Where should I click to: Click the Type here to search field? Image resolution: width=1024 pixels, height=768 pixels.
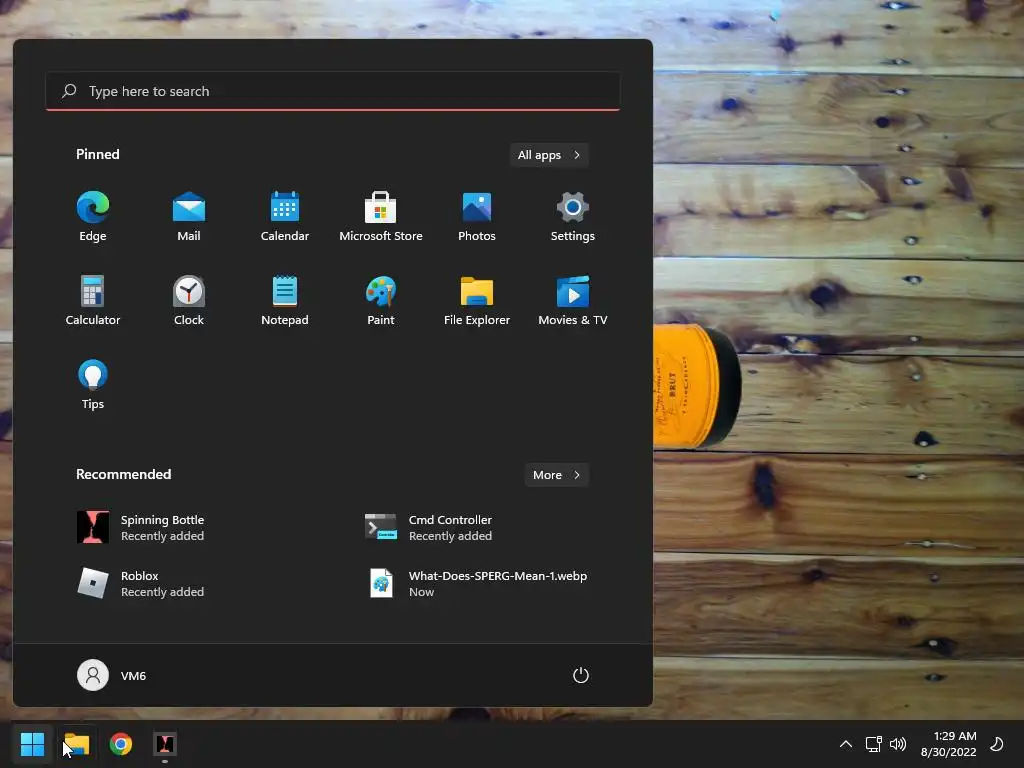tap(333, 91)
